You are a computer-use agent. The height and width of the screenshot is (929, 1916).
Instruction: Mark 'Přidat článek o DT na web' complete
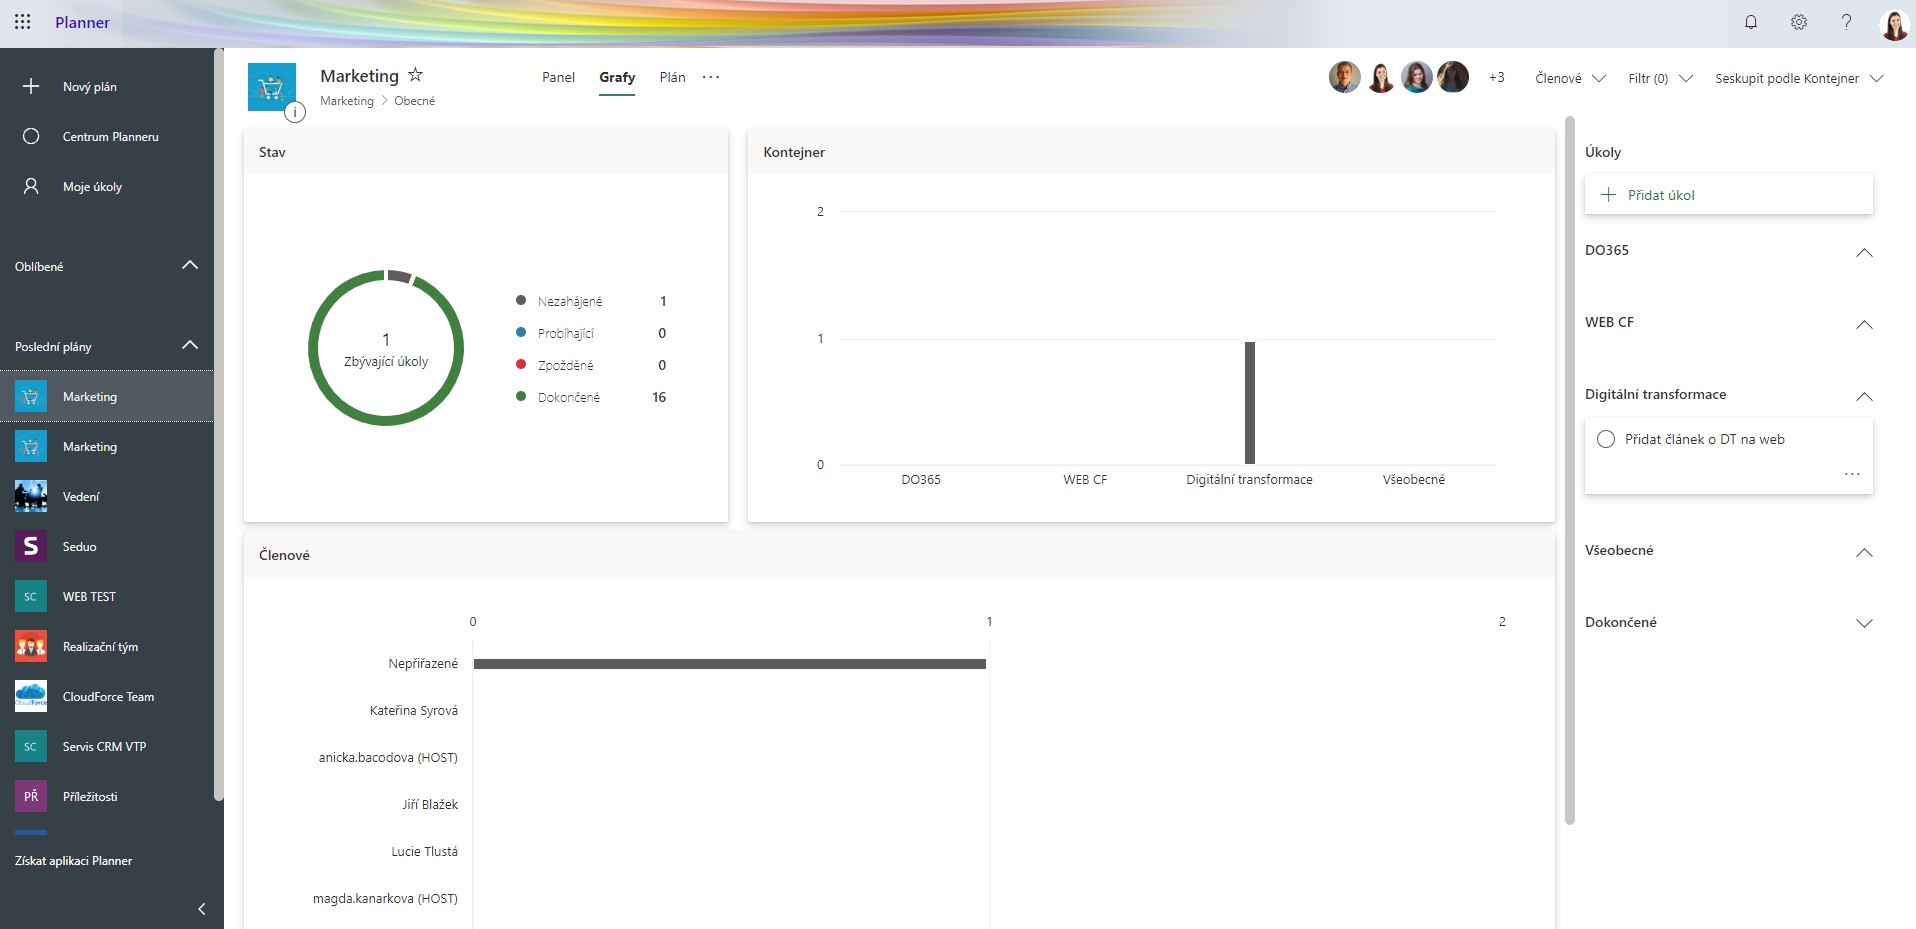(x=1606, y=439)
